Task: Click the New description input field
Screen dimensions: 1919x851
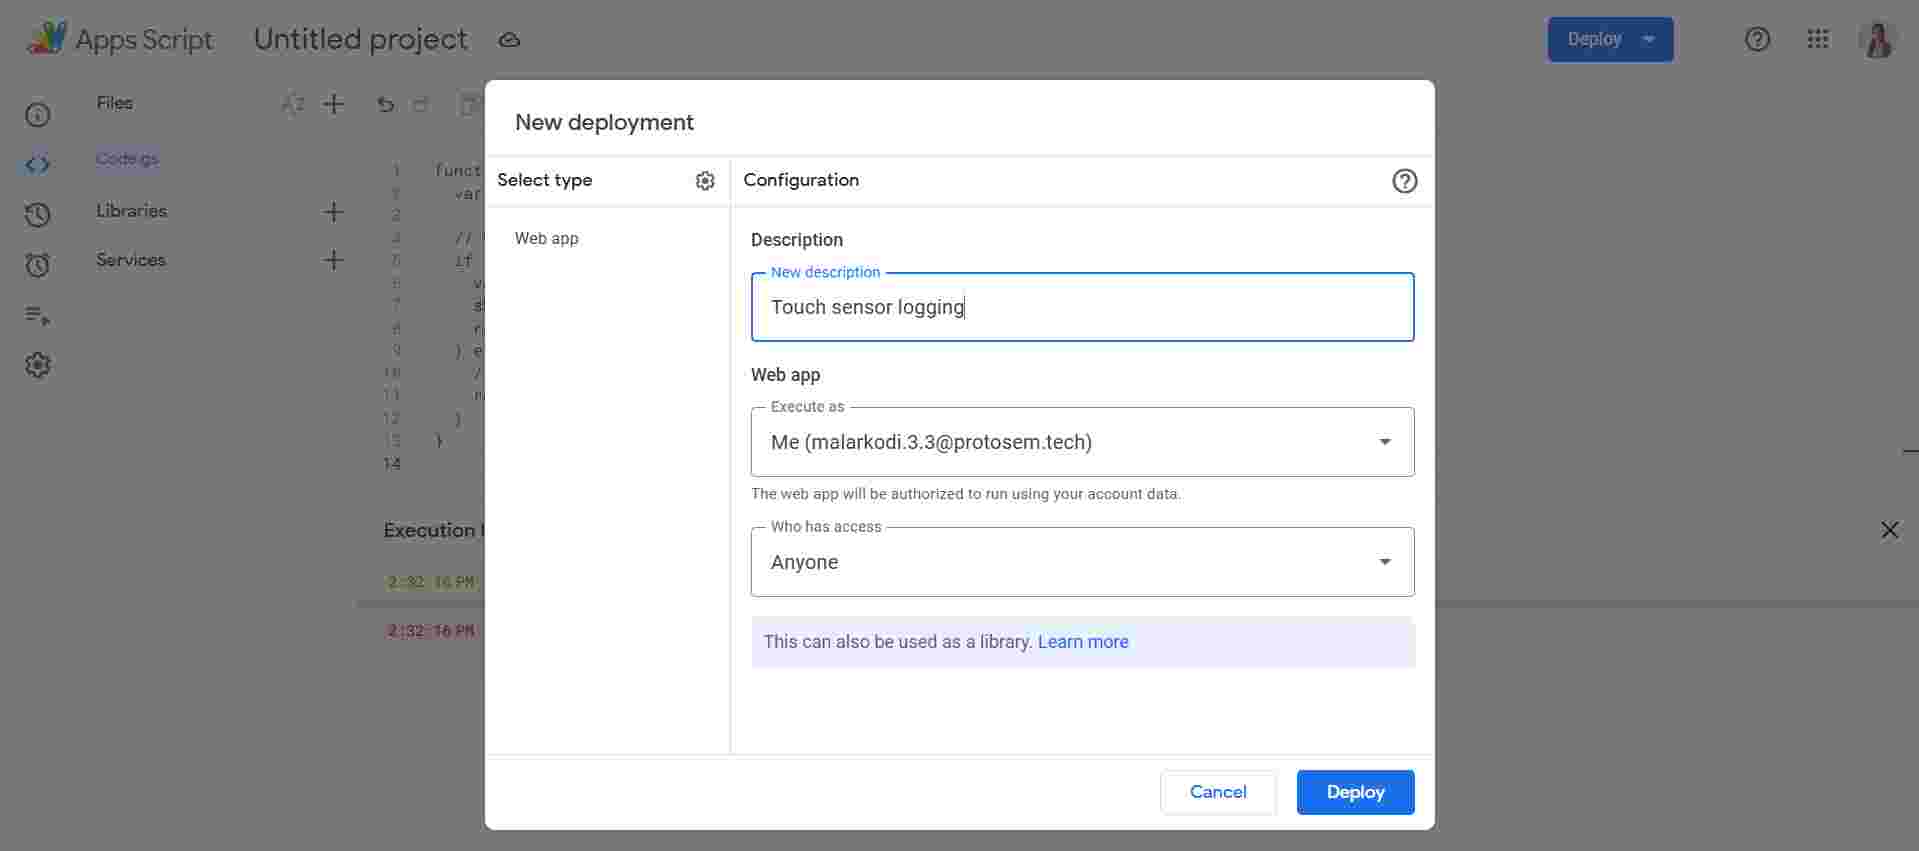Action: [x=1082, y=307]
